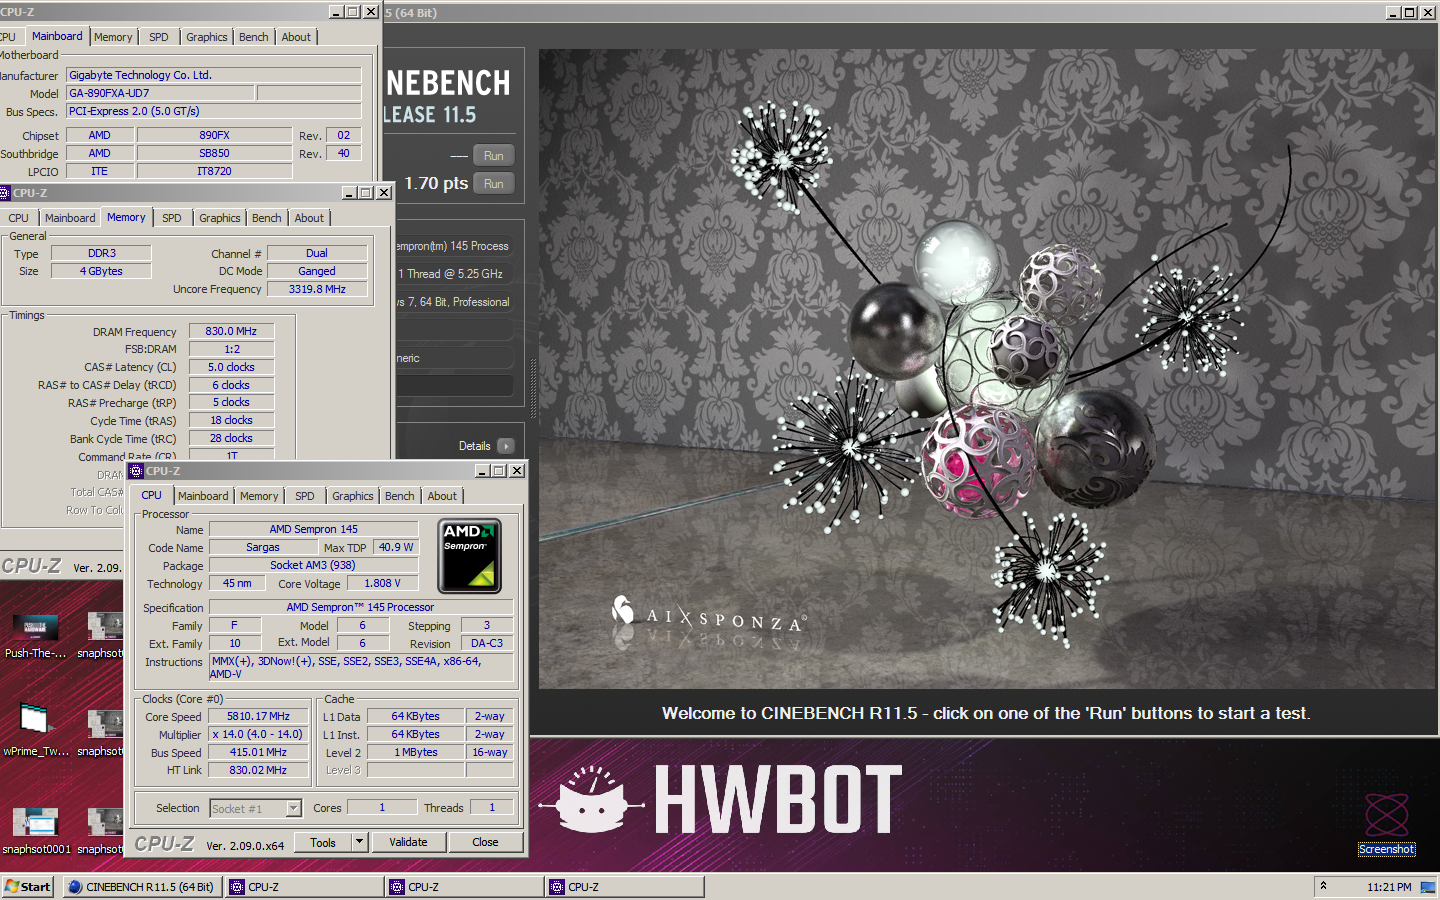This screenshot has width=1440, height=900.
Task: Click the Level 2 cache value 1 MBytes
Action: pyautogui.click(x=416, y=752)
